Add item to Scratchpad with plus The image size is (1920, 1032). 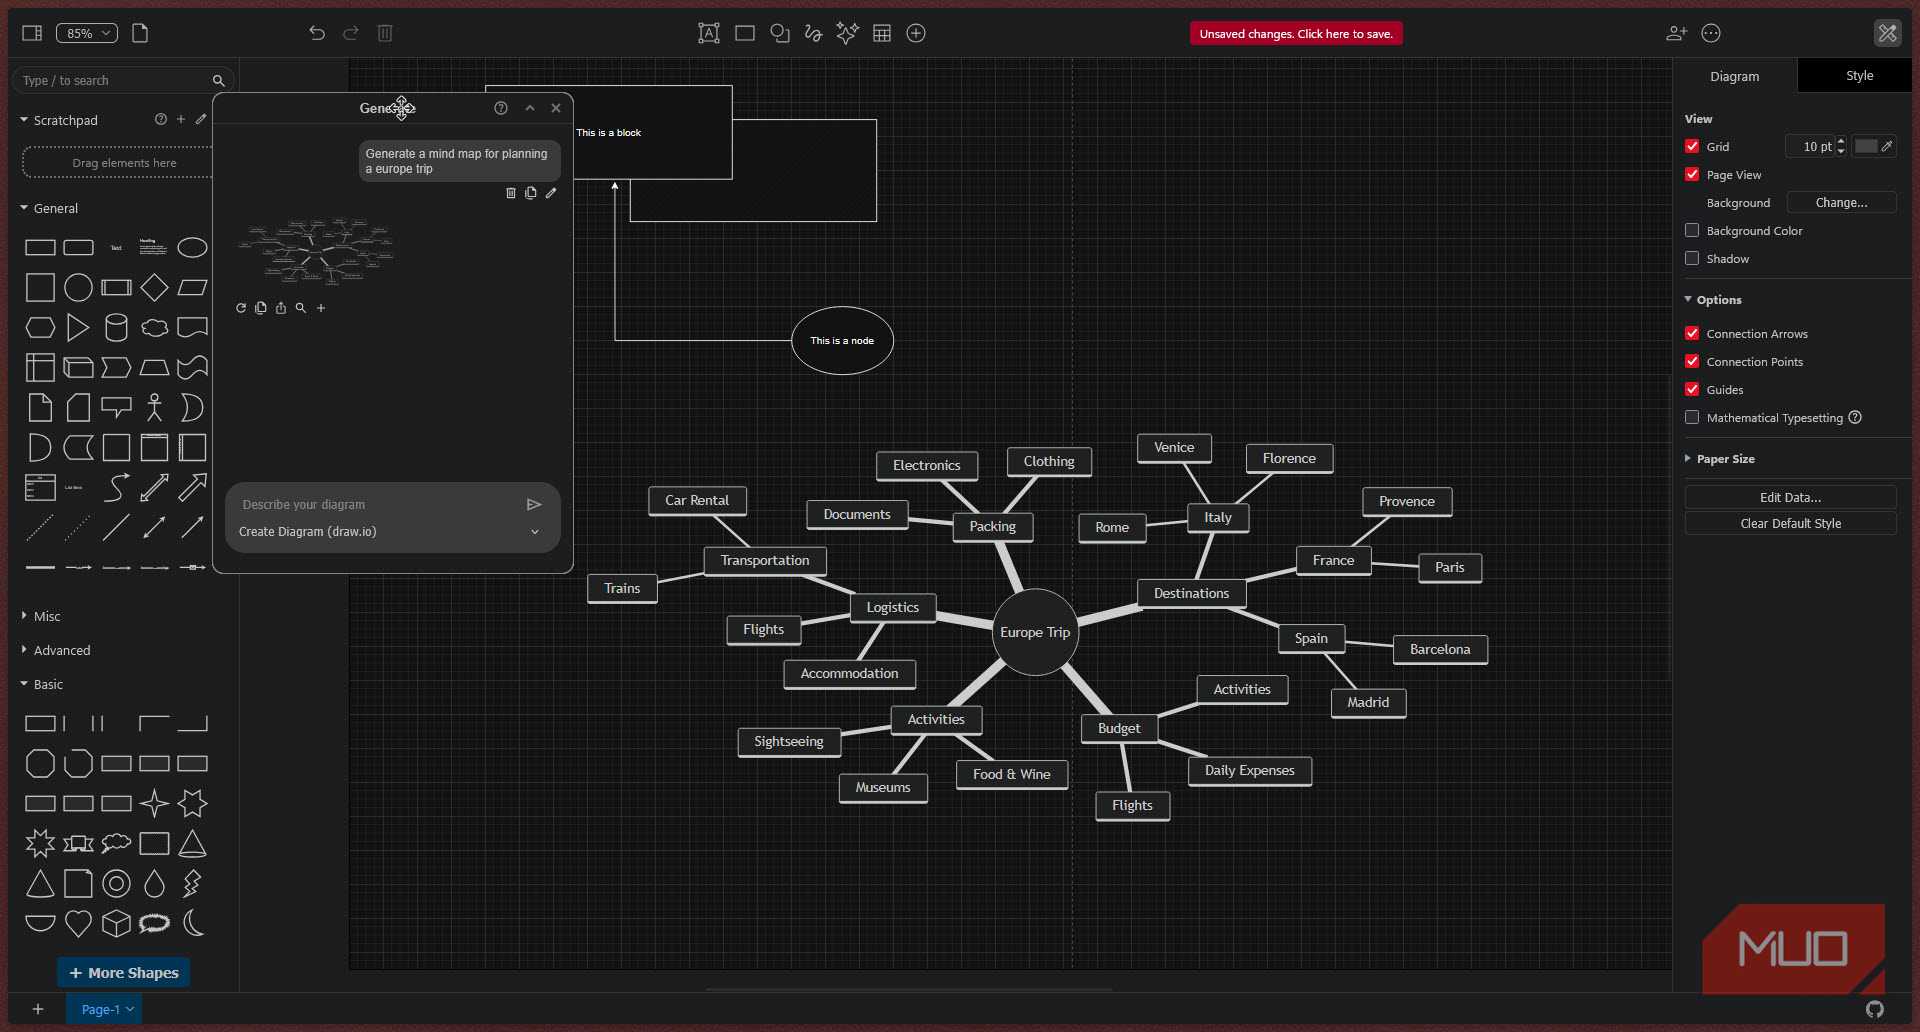pos(181,119)
